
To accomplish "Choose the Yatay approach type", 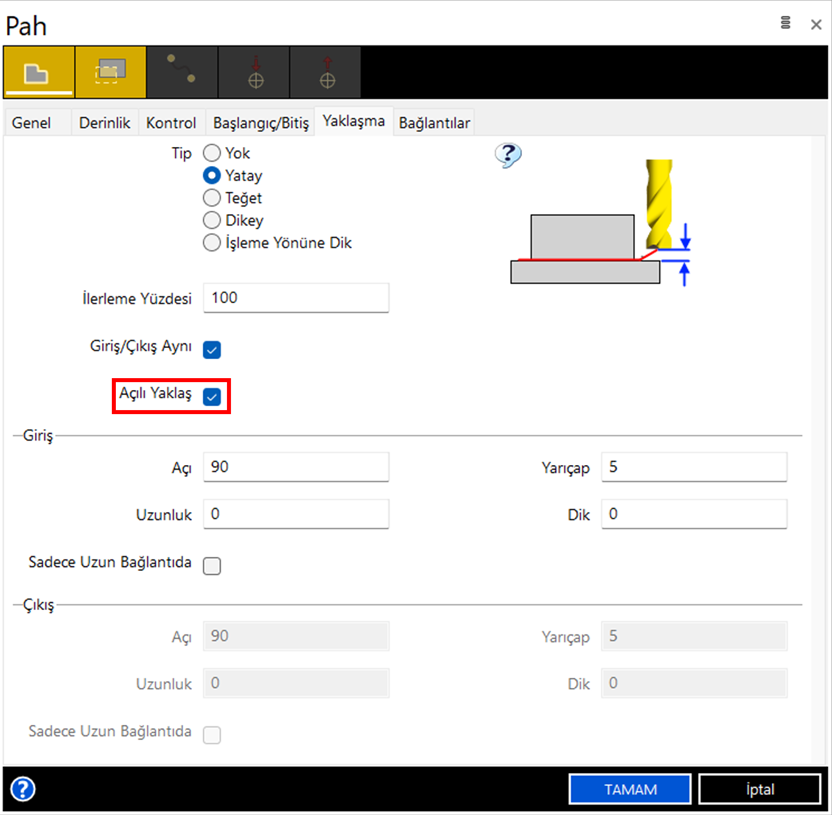I will (x=212, y=175).
